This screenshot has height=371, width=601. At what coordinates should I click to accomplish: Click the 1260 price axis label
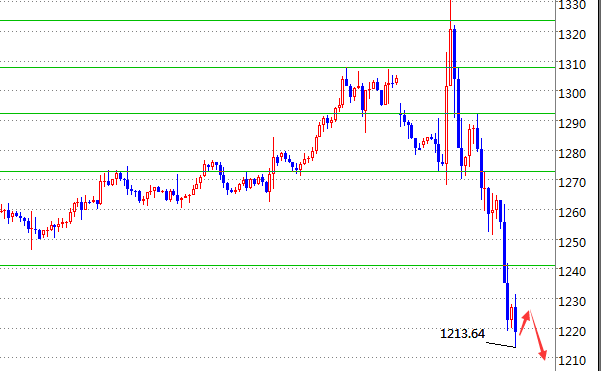(x=572, y=212)
